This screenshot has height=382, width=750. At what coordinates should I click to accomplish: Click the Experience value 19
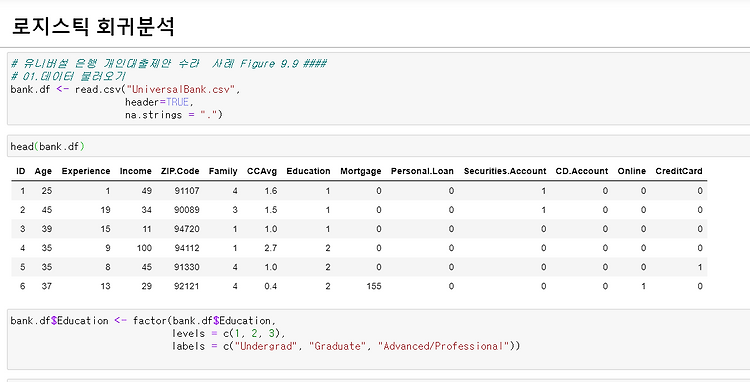[x=105, y=210]
